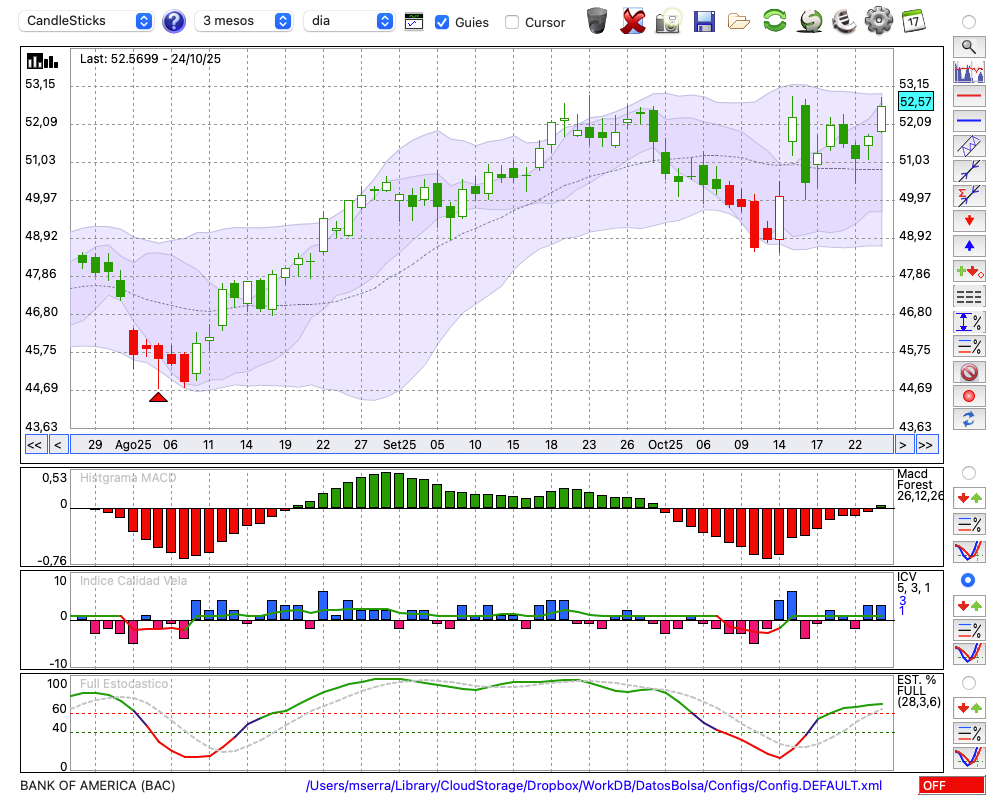Click the red OFF button

coord(951,786)
